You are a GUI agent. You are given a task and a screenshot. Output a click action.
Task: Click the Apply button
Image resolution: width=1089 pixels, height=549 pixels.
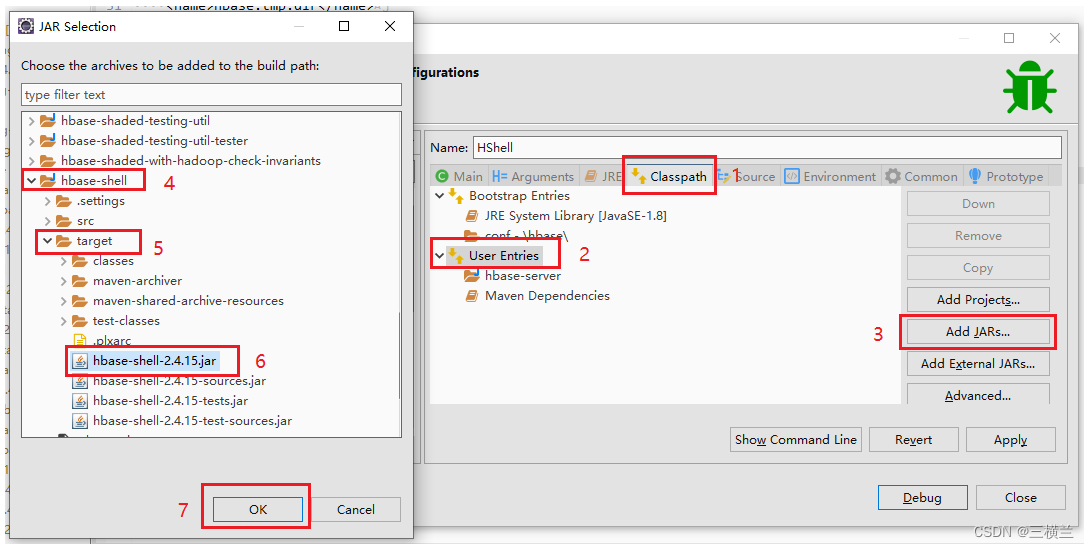1011,440
